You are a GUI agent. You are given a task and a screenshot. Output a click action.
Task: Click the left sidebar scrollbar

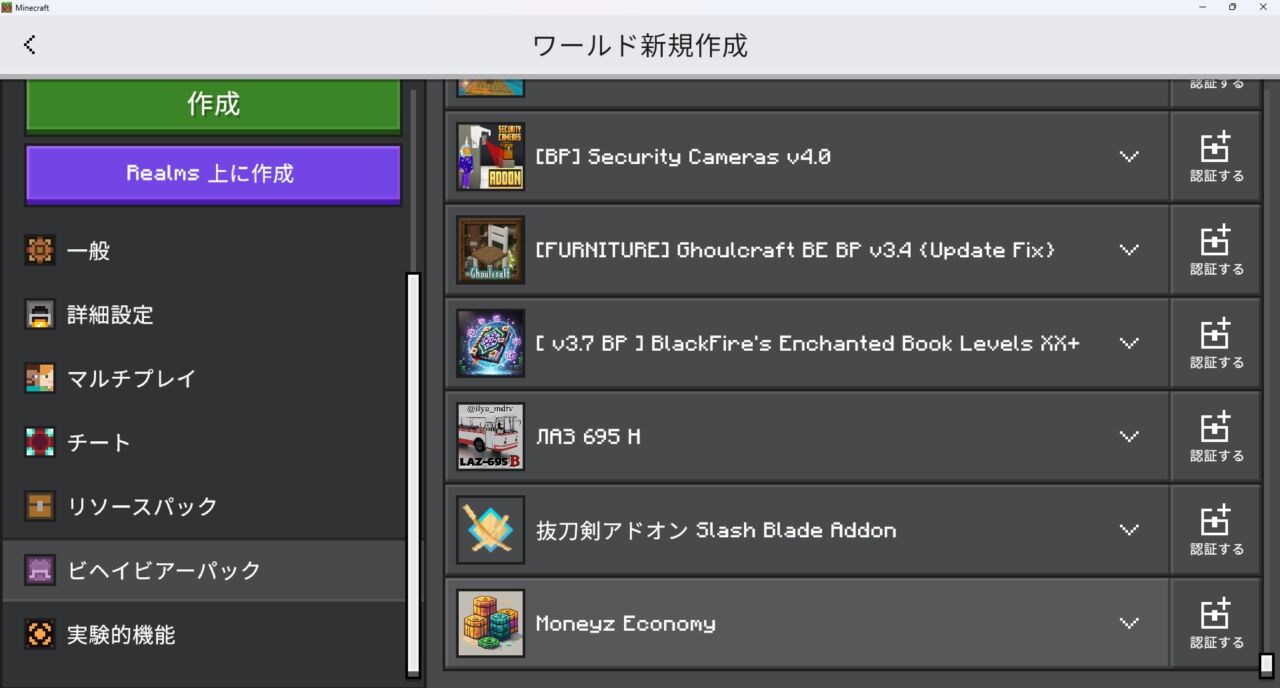click(413, 476)
